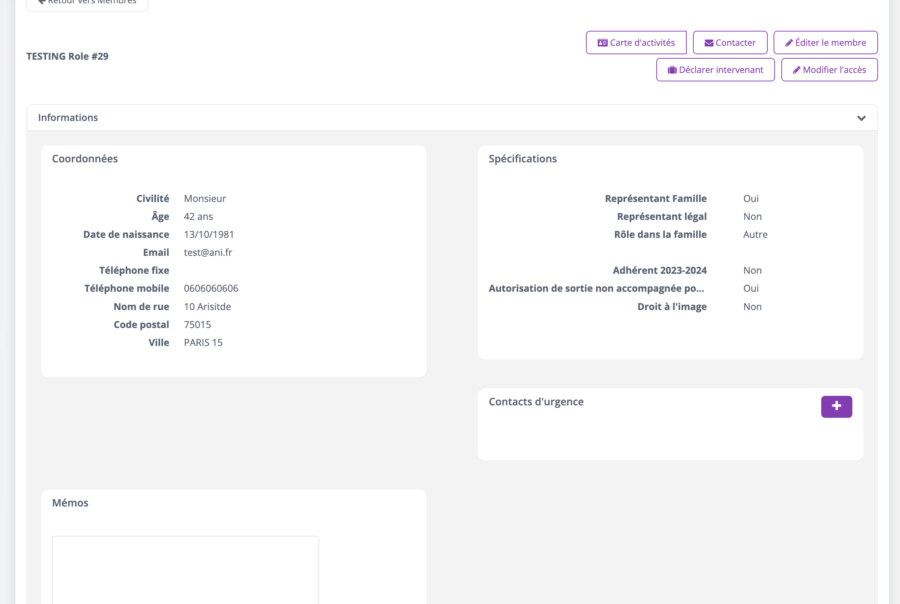Screen dimensions: 900x604
Task: Click the Mémos heading
Action: pos(70,503)
